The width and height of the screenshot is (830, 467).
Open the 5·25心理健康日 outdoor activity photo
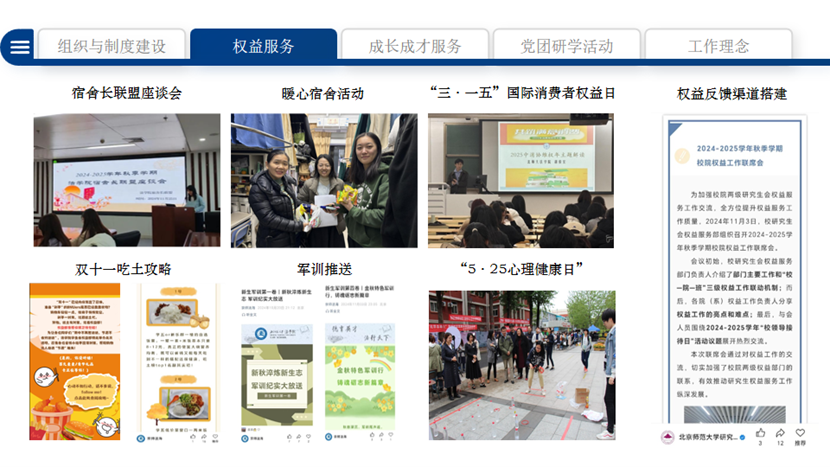tap(522, 365)
